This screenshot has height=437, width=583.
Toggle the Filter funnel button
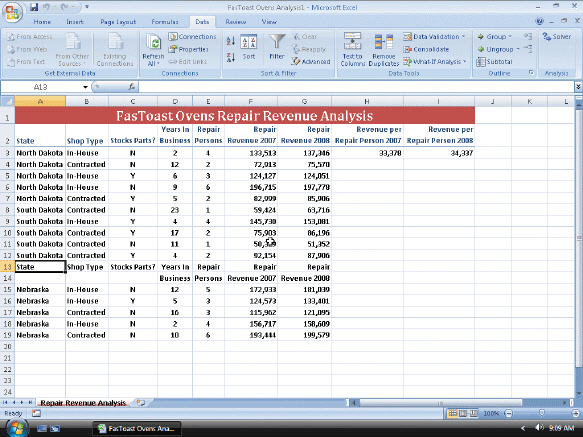(x=277, y=47)
